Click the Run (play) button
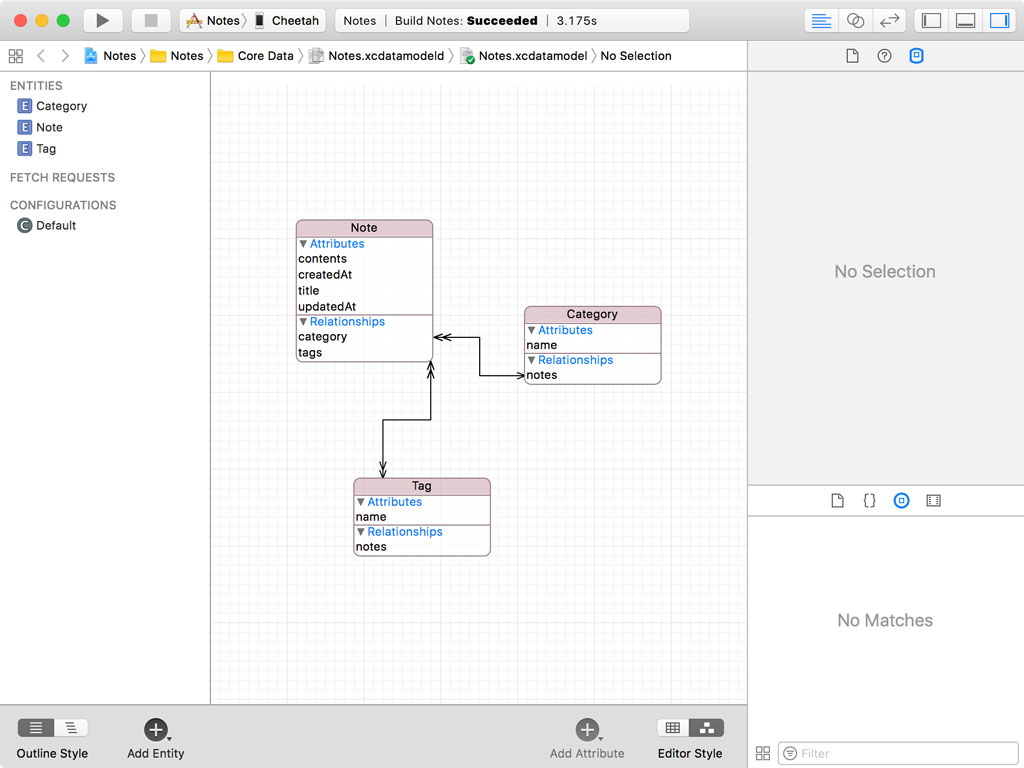This screenshot has height=768, width=1024. pos(102,21)
